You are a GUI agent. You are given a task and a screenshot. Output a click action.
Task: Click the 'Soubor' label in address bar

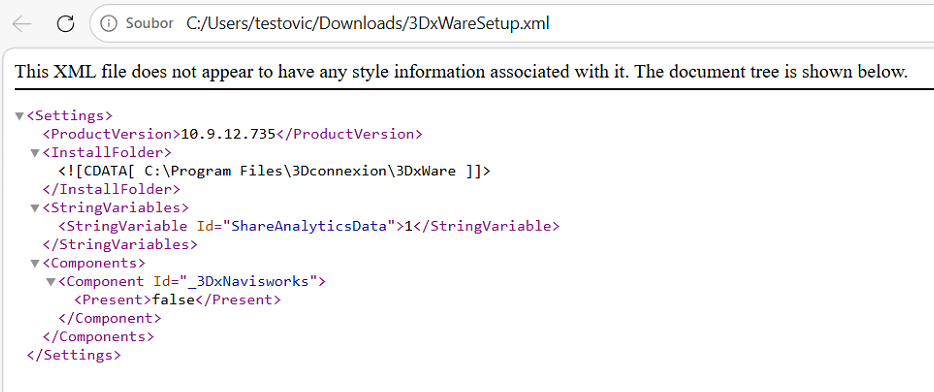(x=150, y=23)
